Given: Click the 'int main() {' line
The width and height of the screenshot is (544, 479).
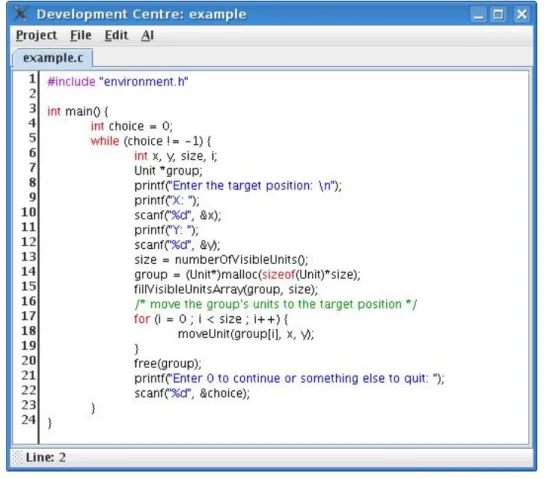Looking at the screenshot, I should 78,111.
